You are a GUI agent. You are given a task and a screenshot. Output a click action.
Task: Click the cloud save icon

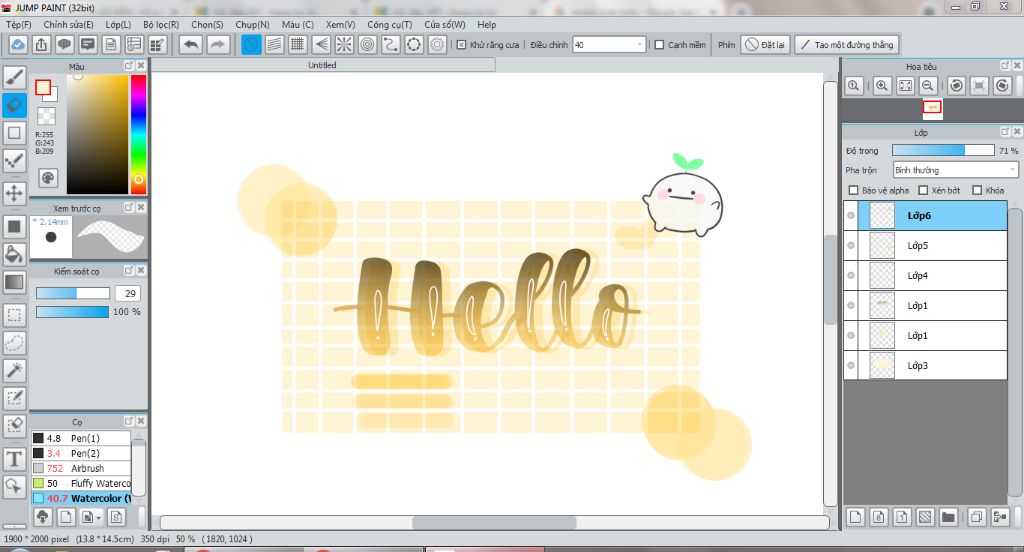point(18,44)
